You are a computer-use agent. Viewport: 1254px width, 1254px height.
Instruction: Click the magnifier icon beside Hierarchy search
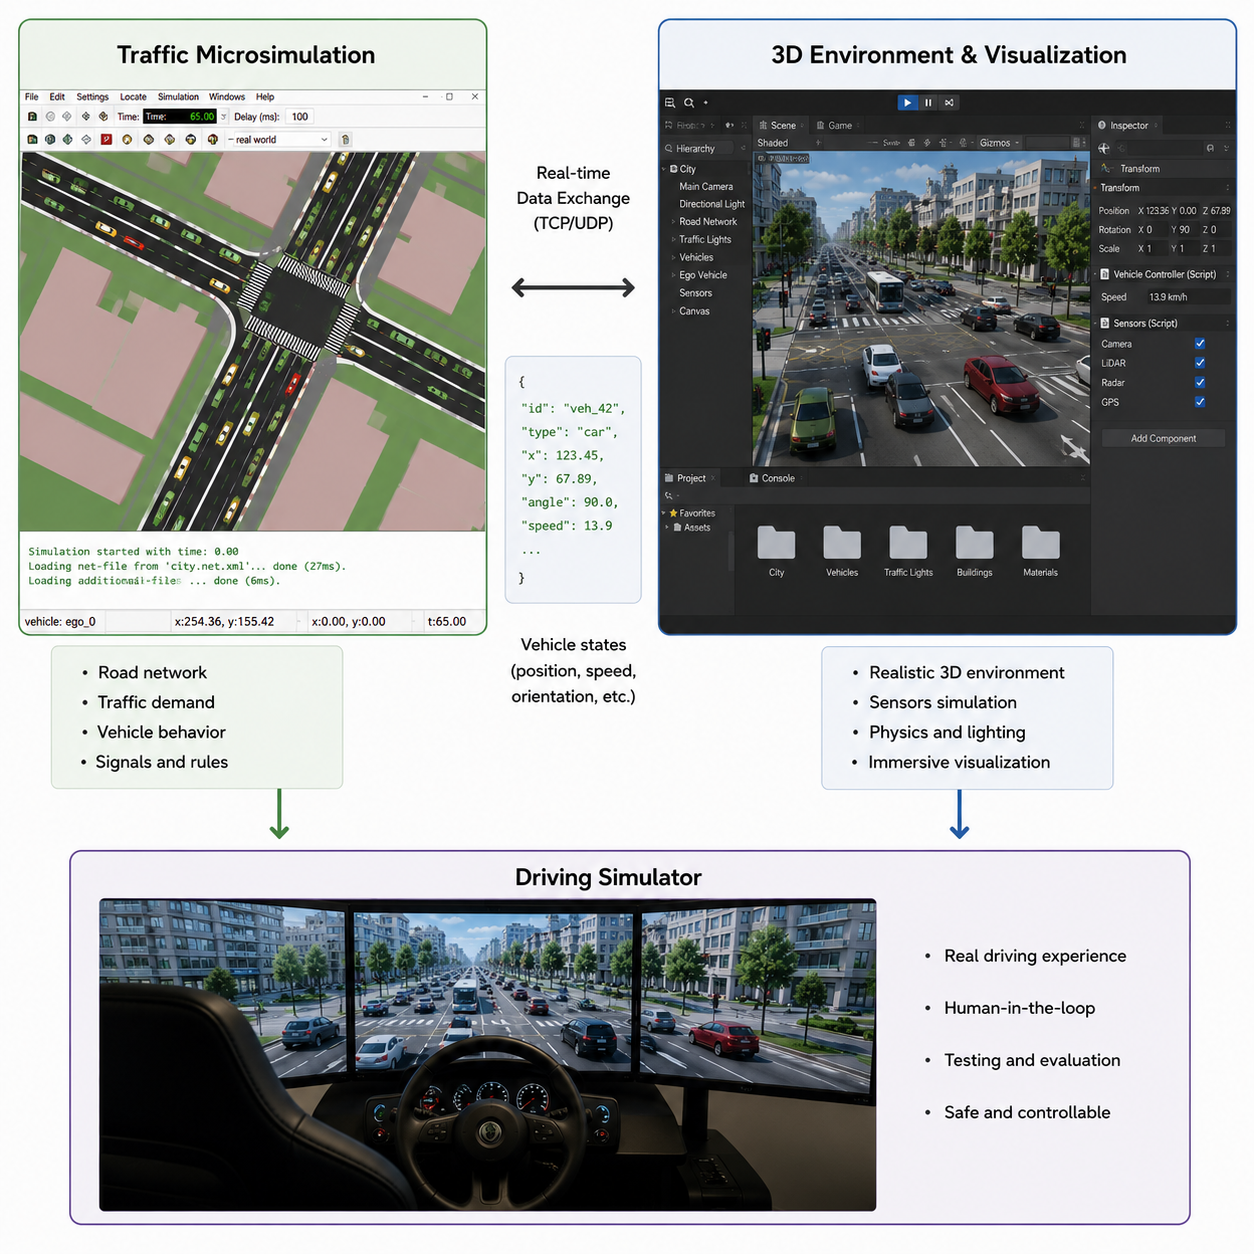coord(669,148)
